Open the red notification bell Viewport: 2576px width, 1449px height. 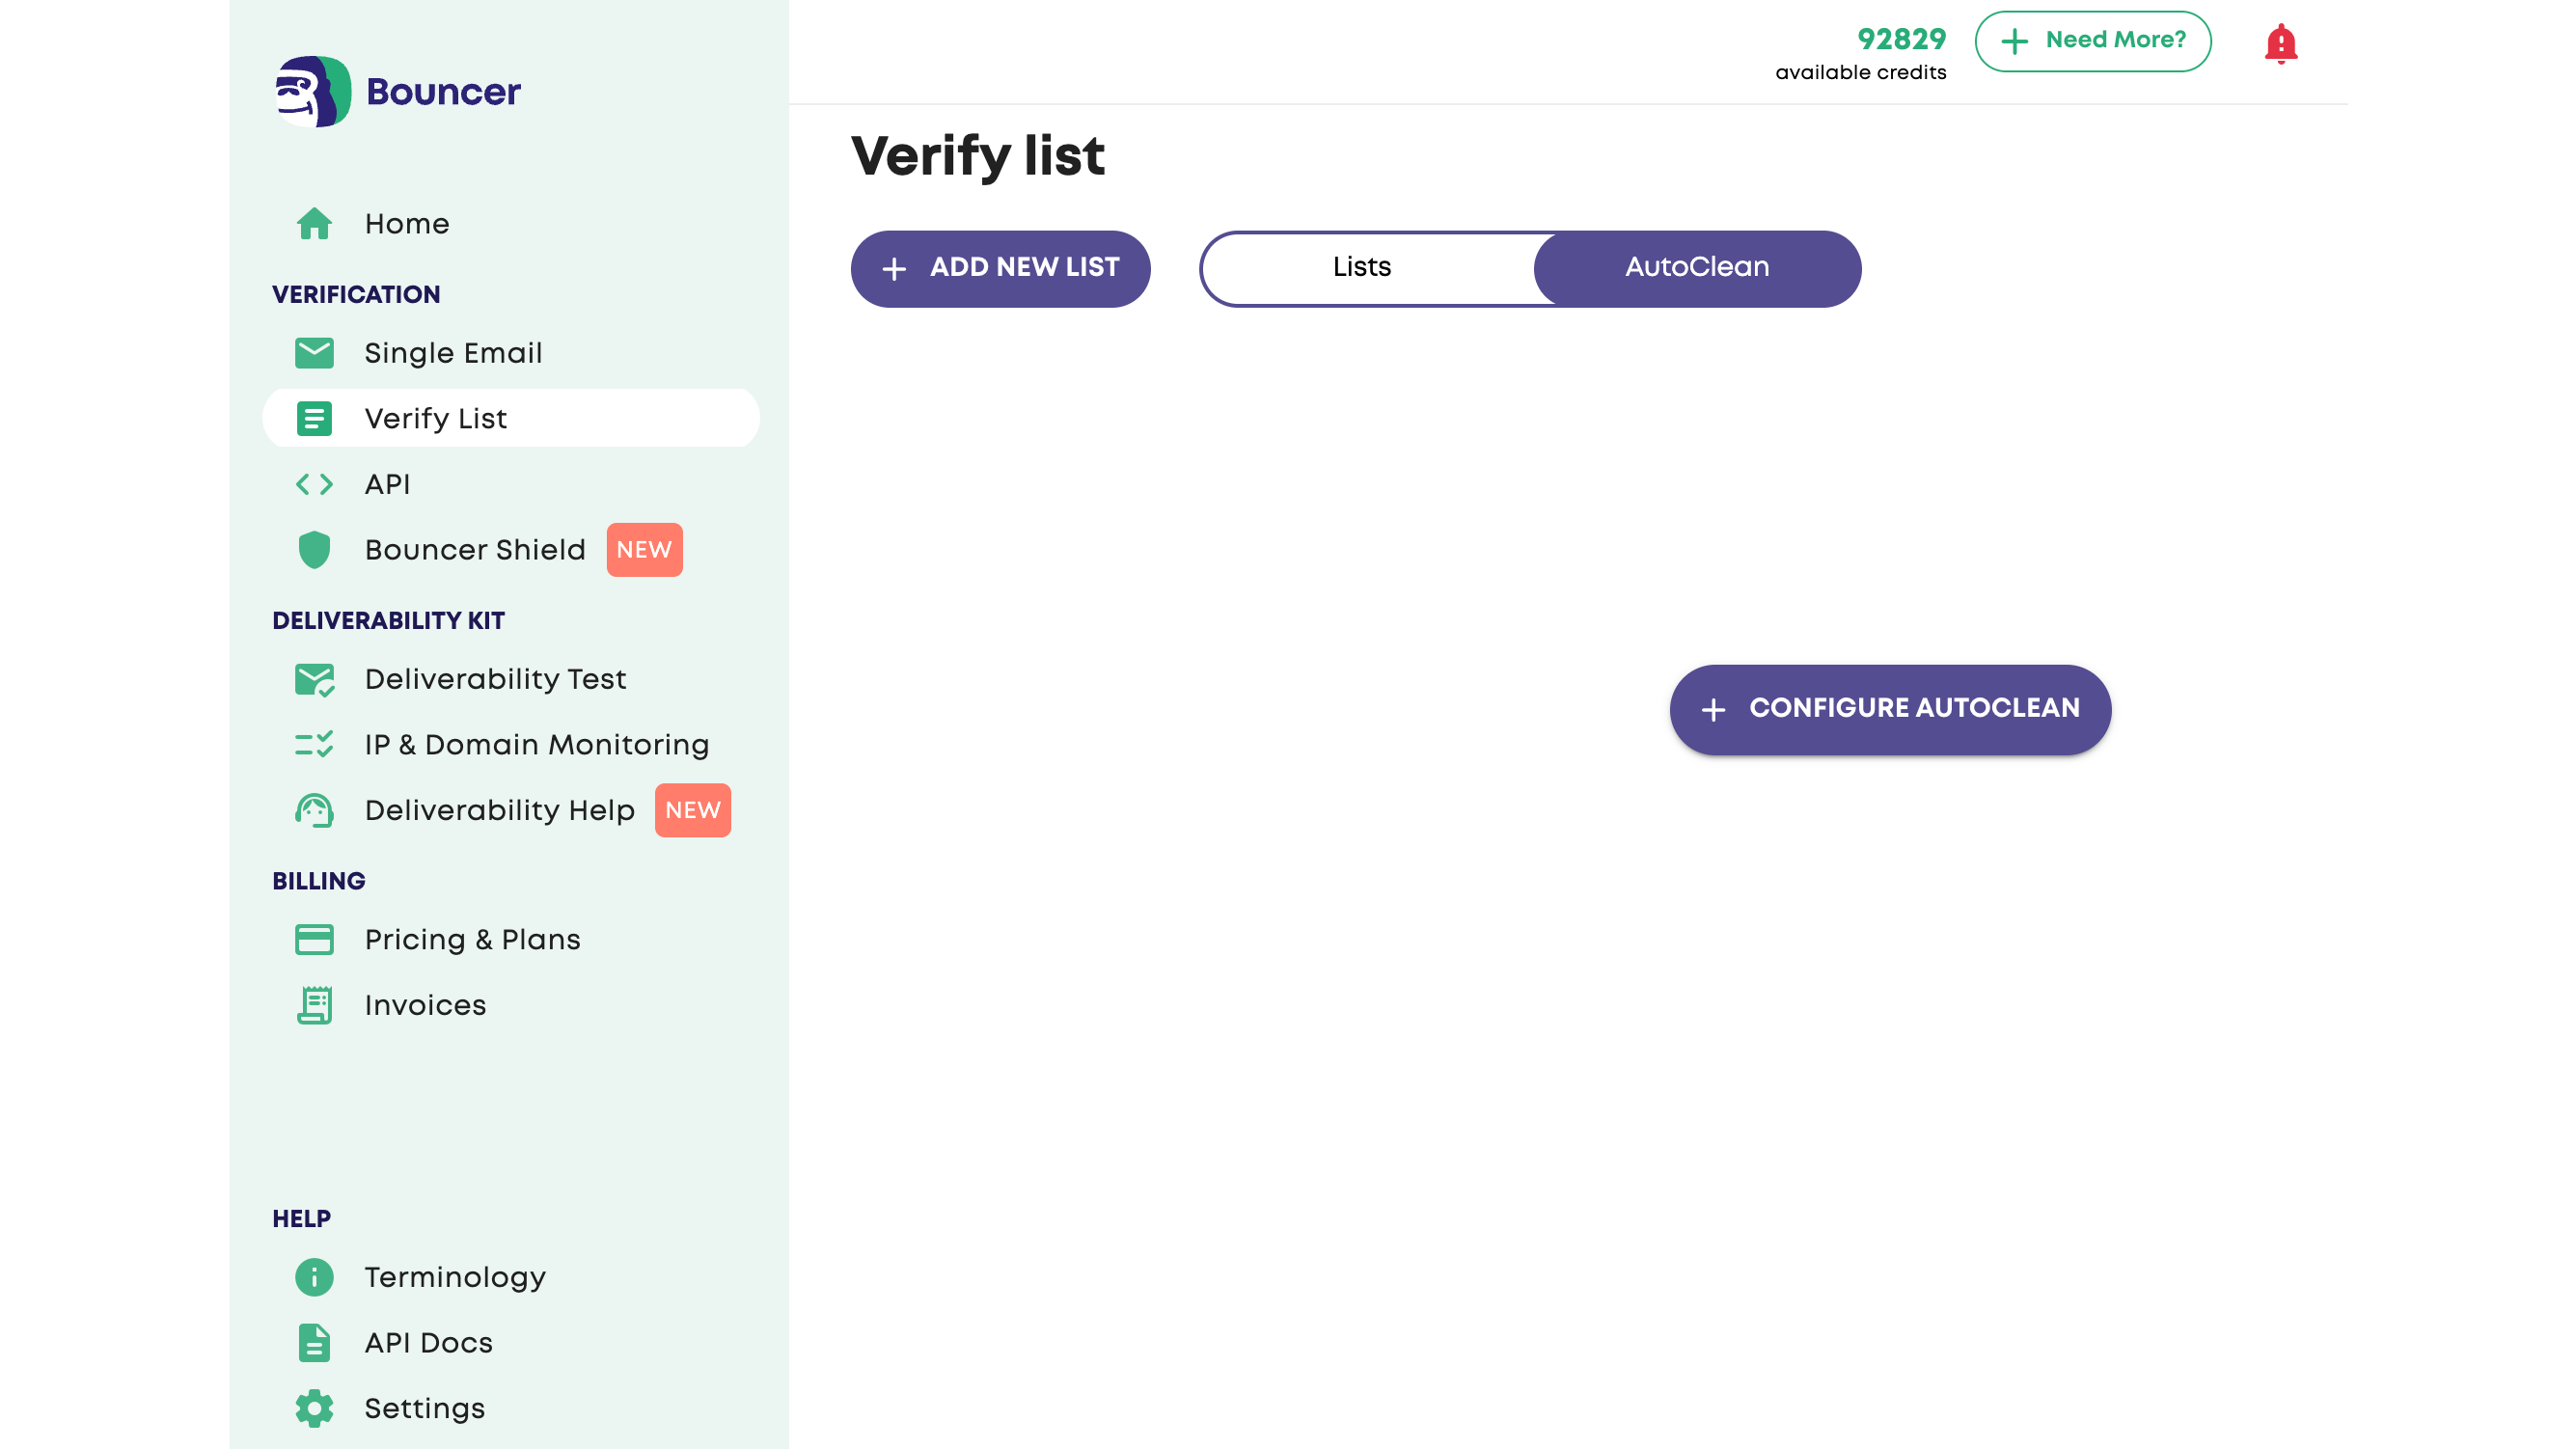point(2280,44)
